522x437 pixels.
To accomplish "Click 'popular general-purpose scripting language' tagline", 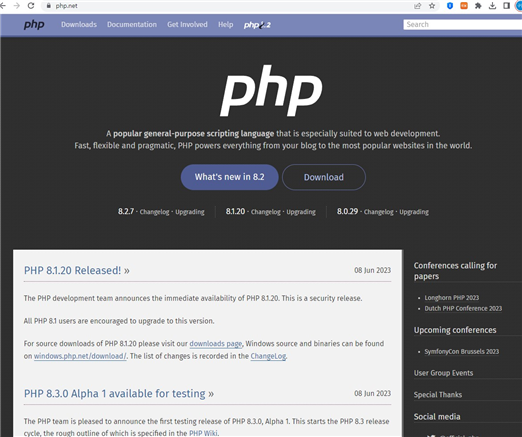I will 193,134.
